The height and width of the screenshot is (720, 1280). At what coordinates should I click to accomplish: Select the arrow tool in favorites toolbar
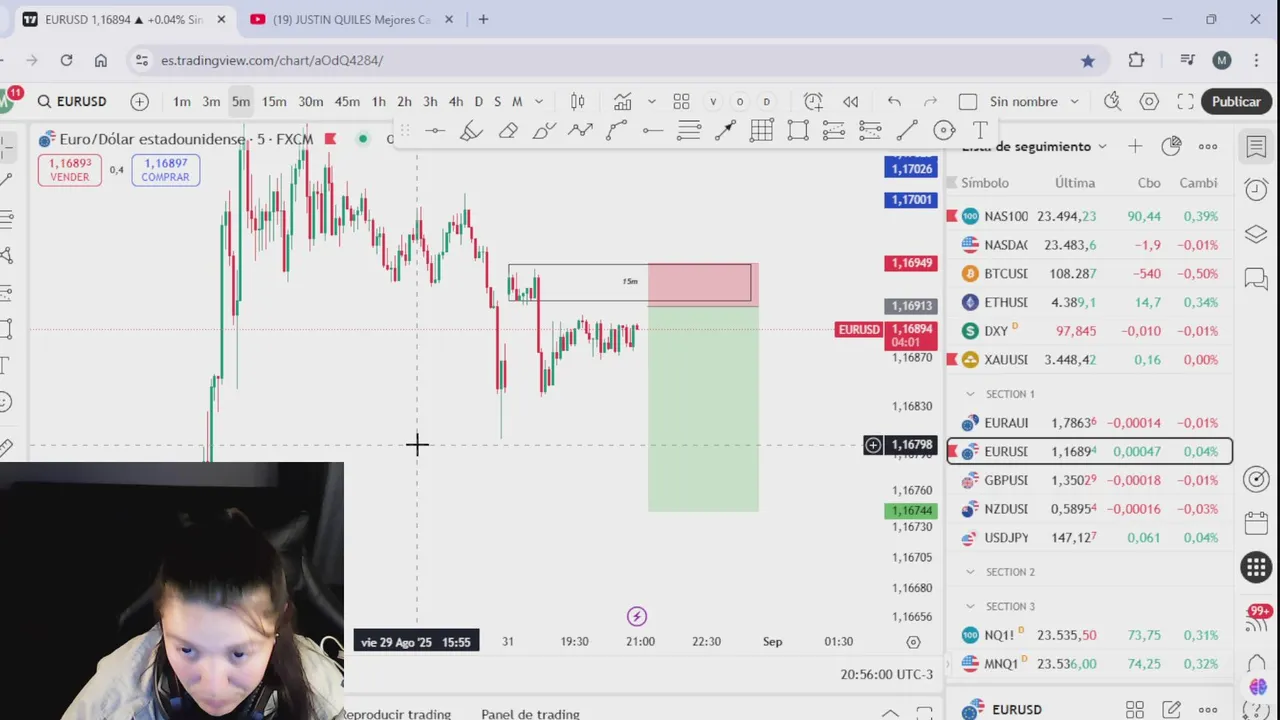pyautogui.click(x=725, y=130)
